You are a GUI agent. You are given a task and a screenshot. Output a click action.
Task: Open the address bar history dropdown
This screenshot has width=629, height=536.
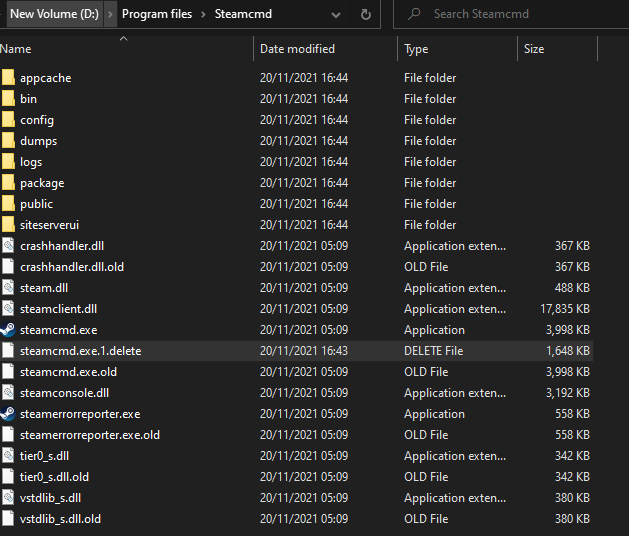coord(335,14)
